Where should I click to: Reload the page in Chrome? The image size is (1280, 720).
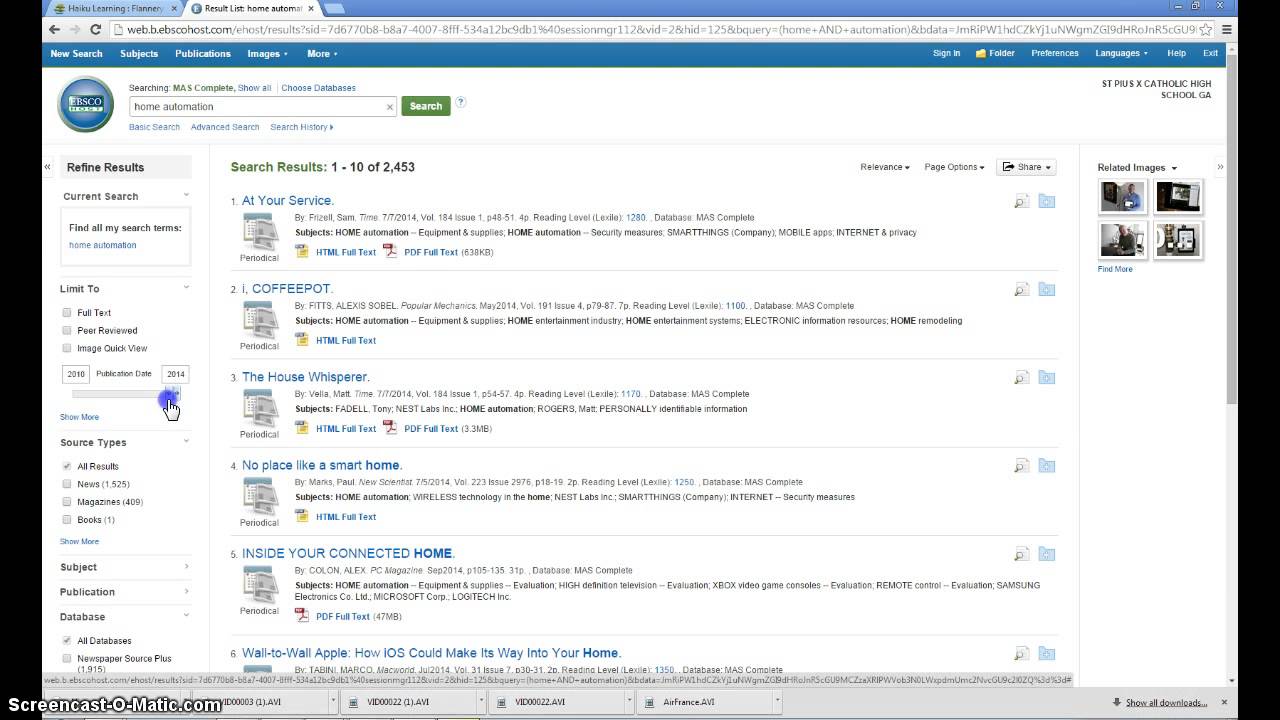coord(95,30)
